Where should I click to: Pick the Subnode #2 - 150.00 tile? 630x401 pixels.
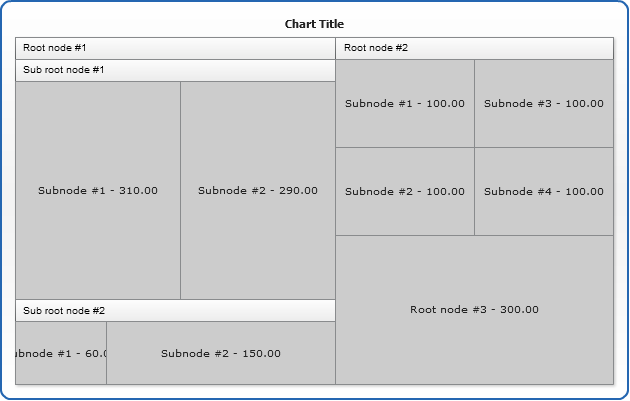tap(221, 370)
